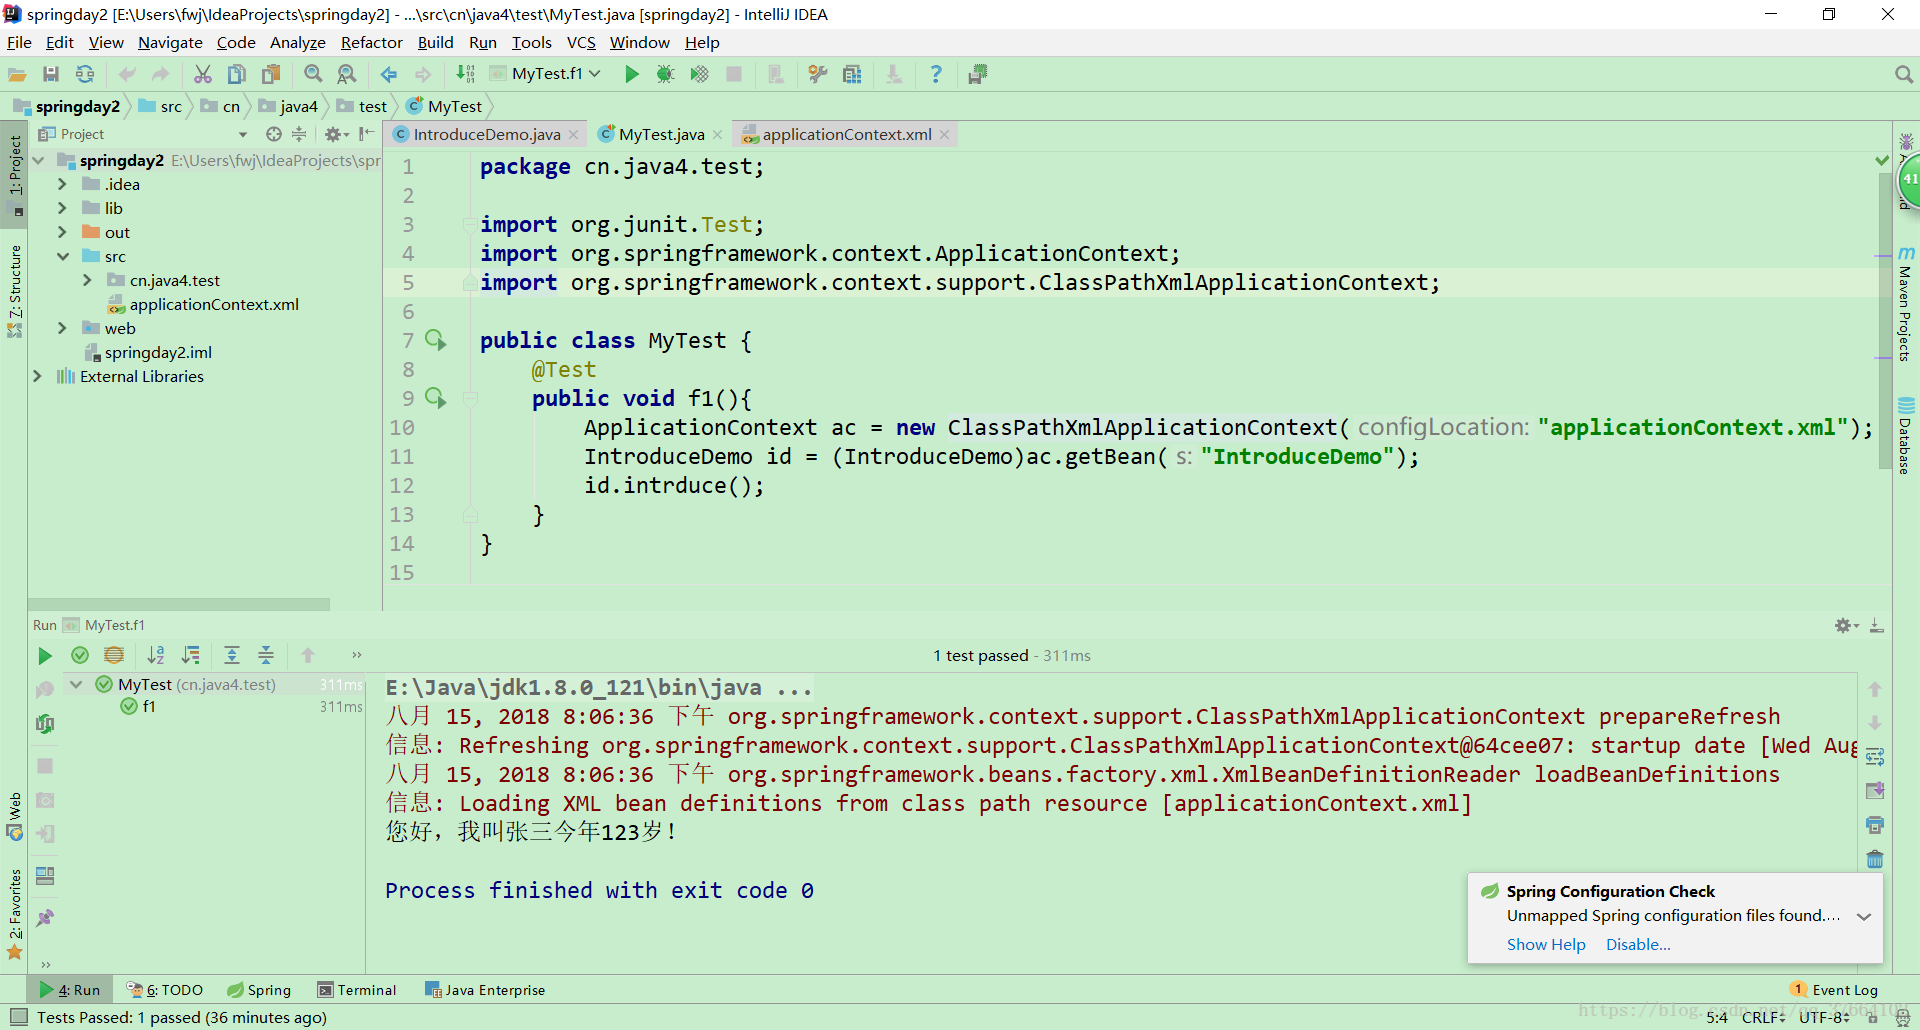Click the Build project icon with binary digits
The image size is (1920, 1030).
coord(465,74)
